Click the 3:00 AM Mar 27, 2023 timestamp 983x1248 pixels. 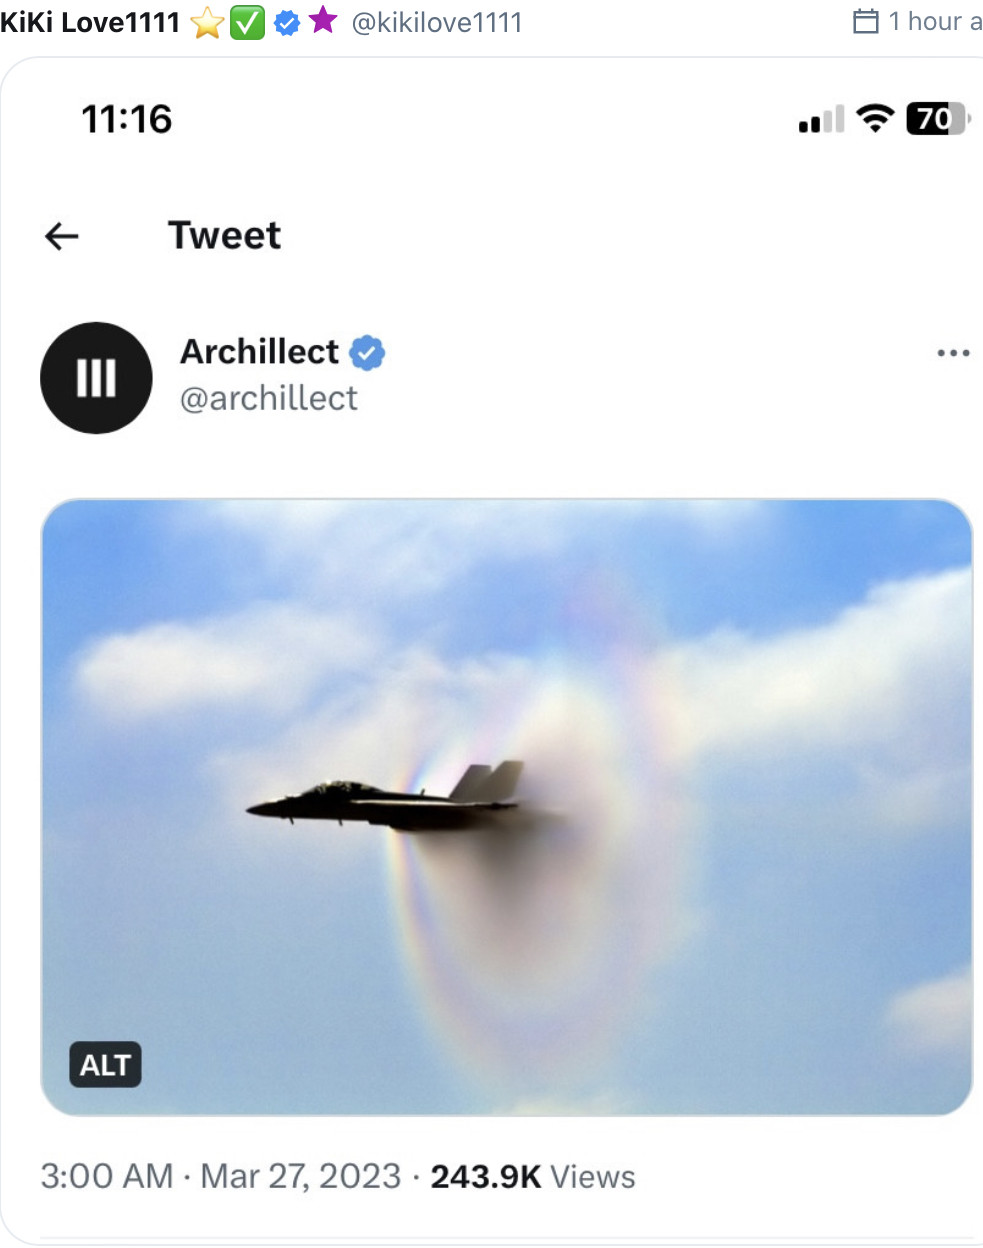coord(221,1176)
